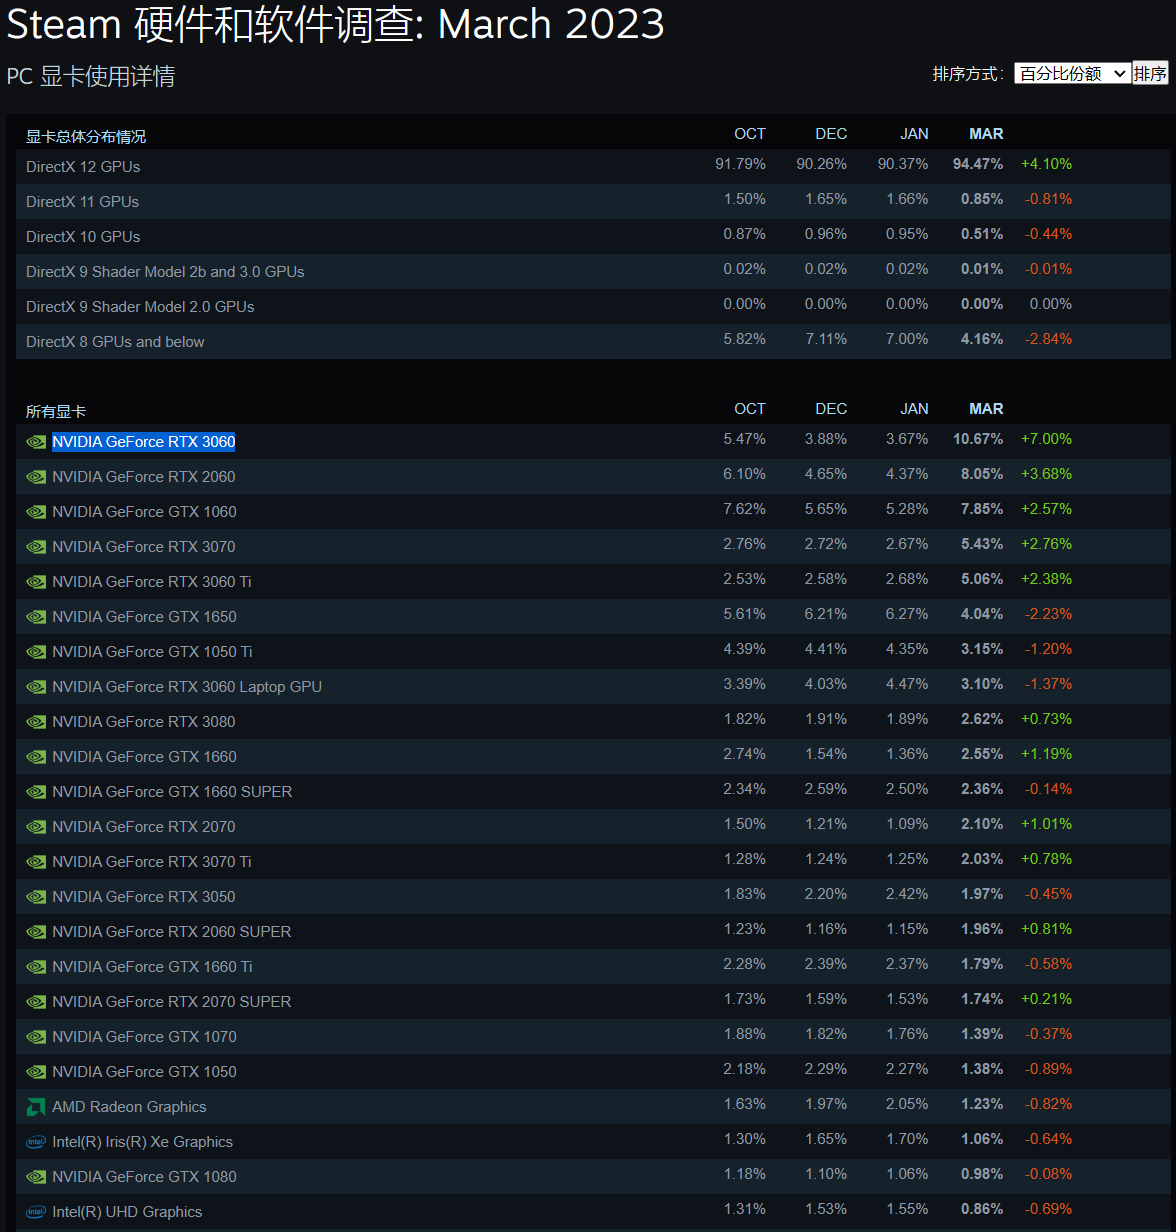The height and width of the screenshot is (1232, 1176).
Task: Select the GTX 1660 SUPER entry
Action: click(x=172, y=792)
